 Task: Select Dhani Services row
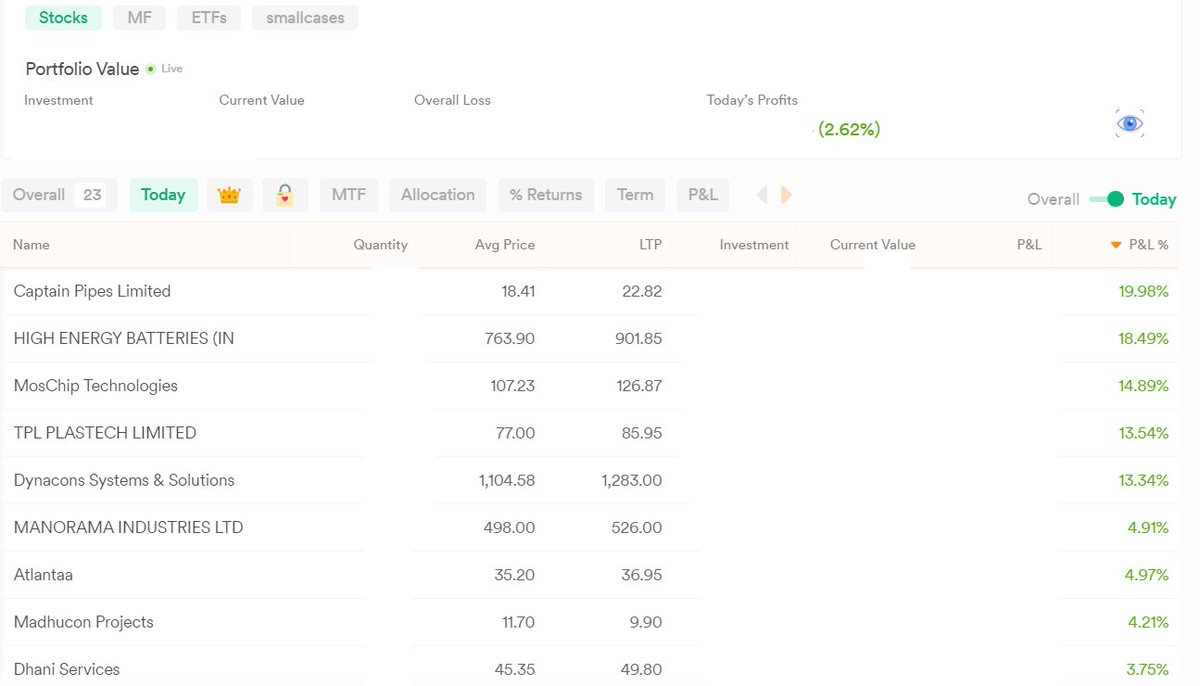point(590,667)
